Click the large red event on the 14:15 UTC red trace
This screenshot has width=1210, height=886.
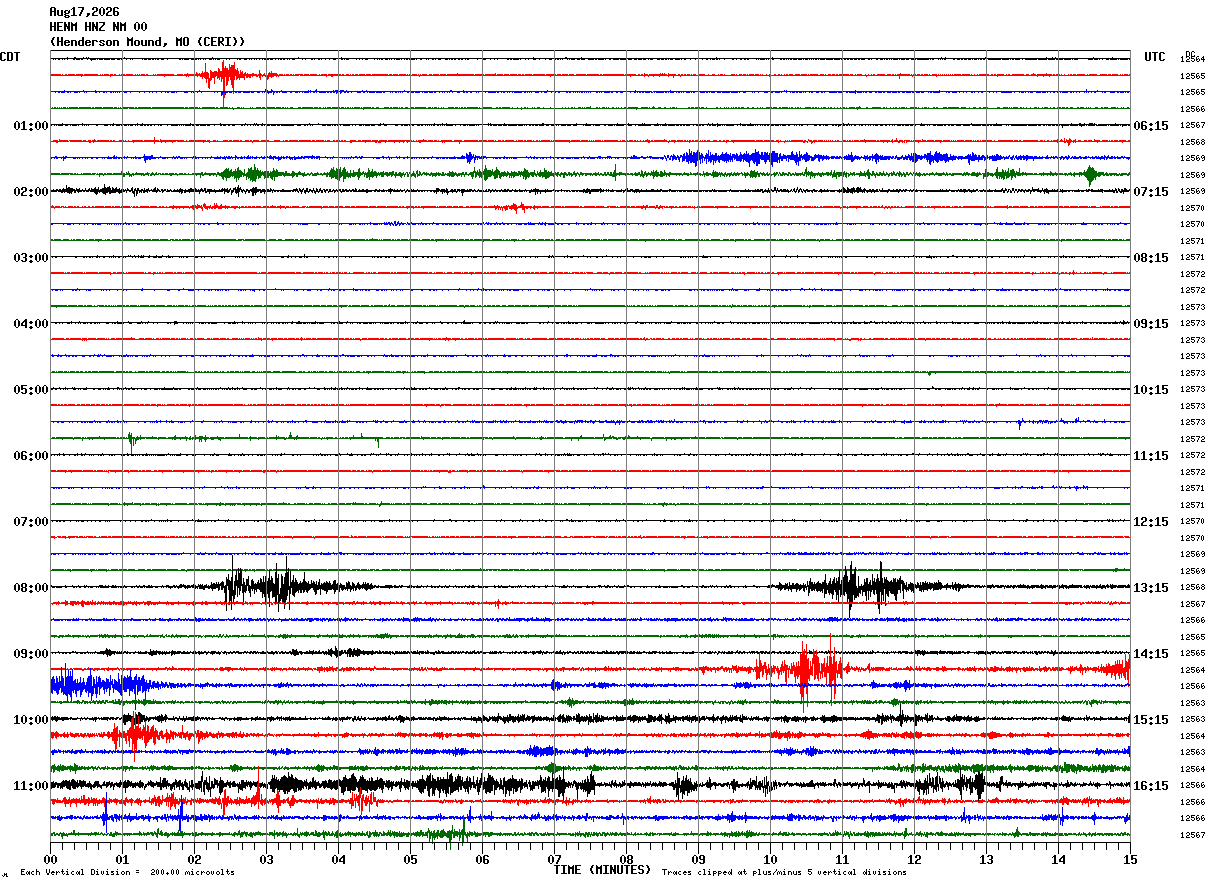(x=808, y=668)
